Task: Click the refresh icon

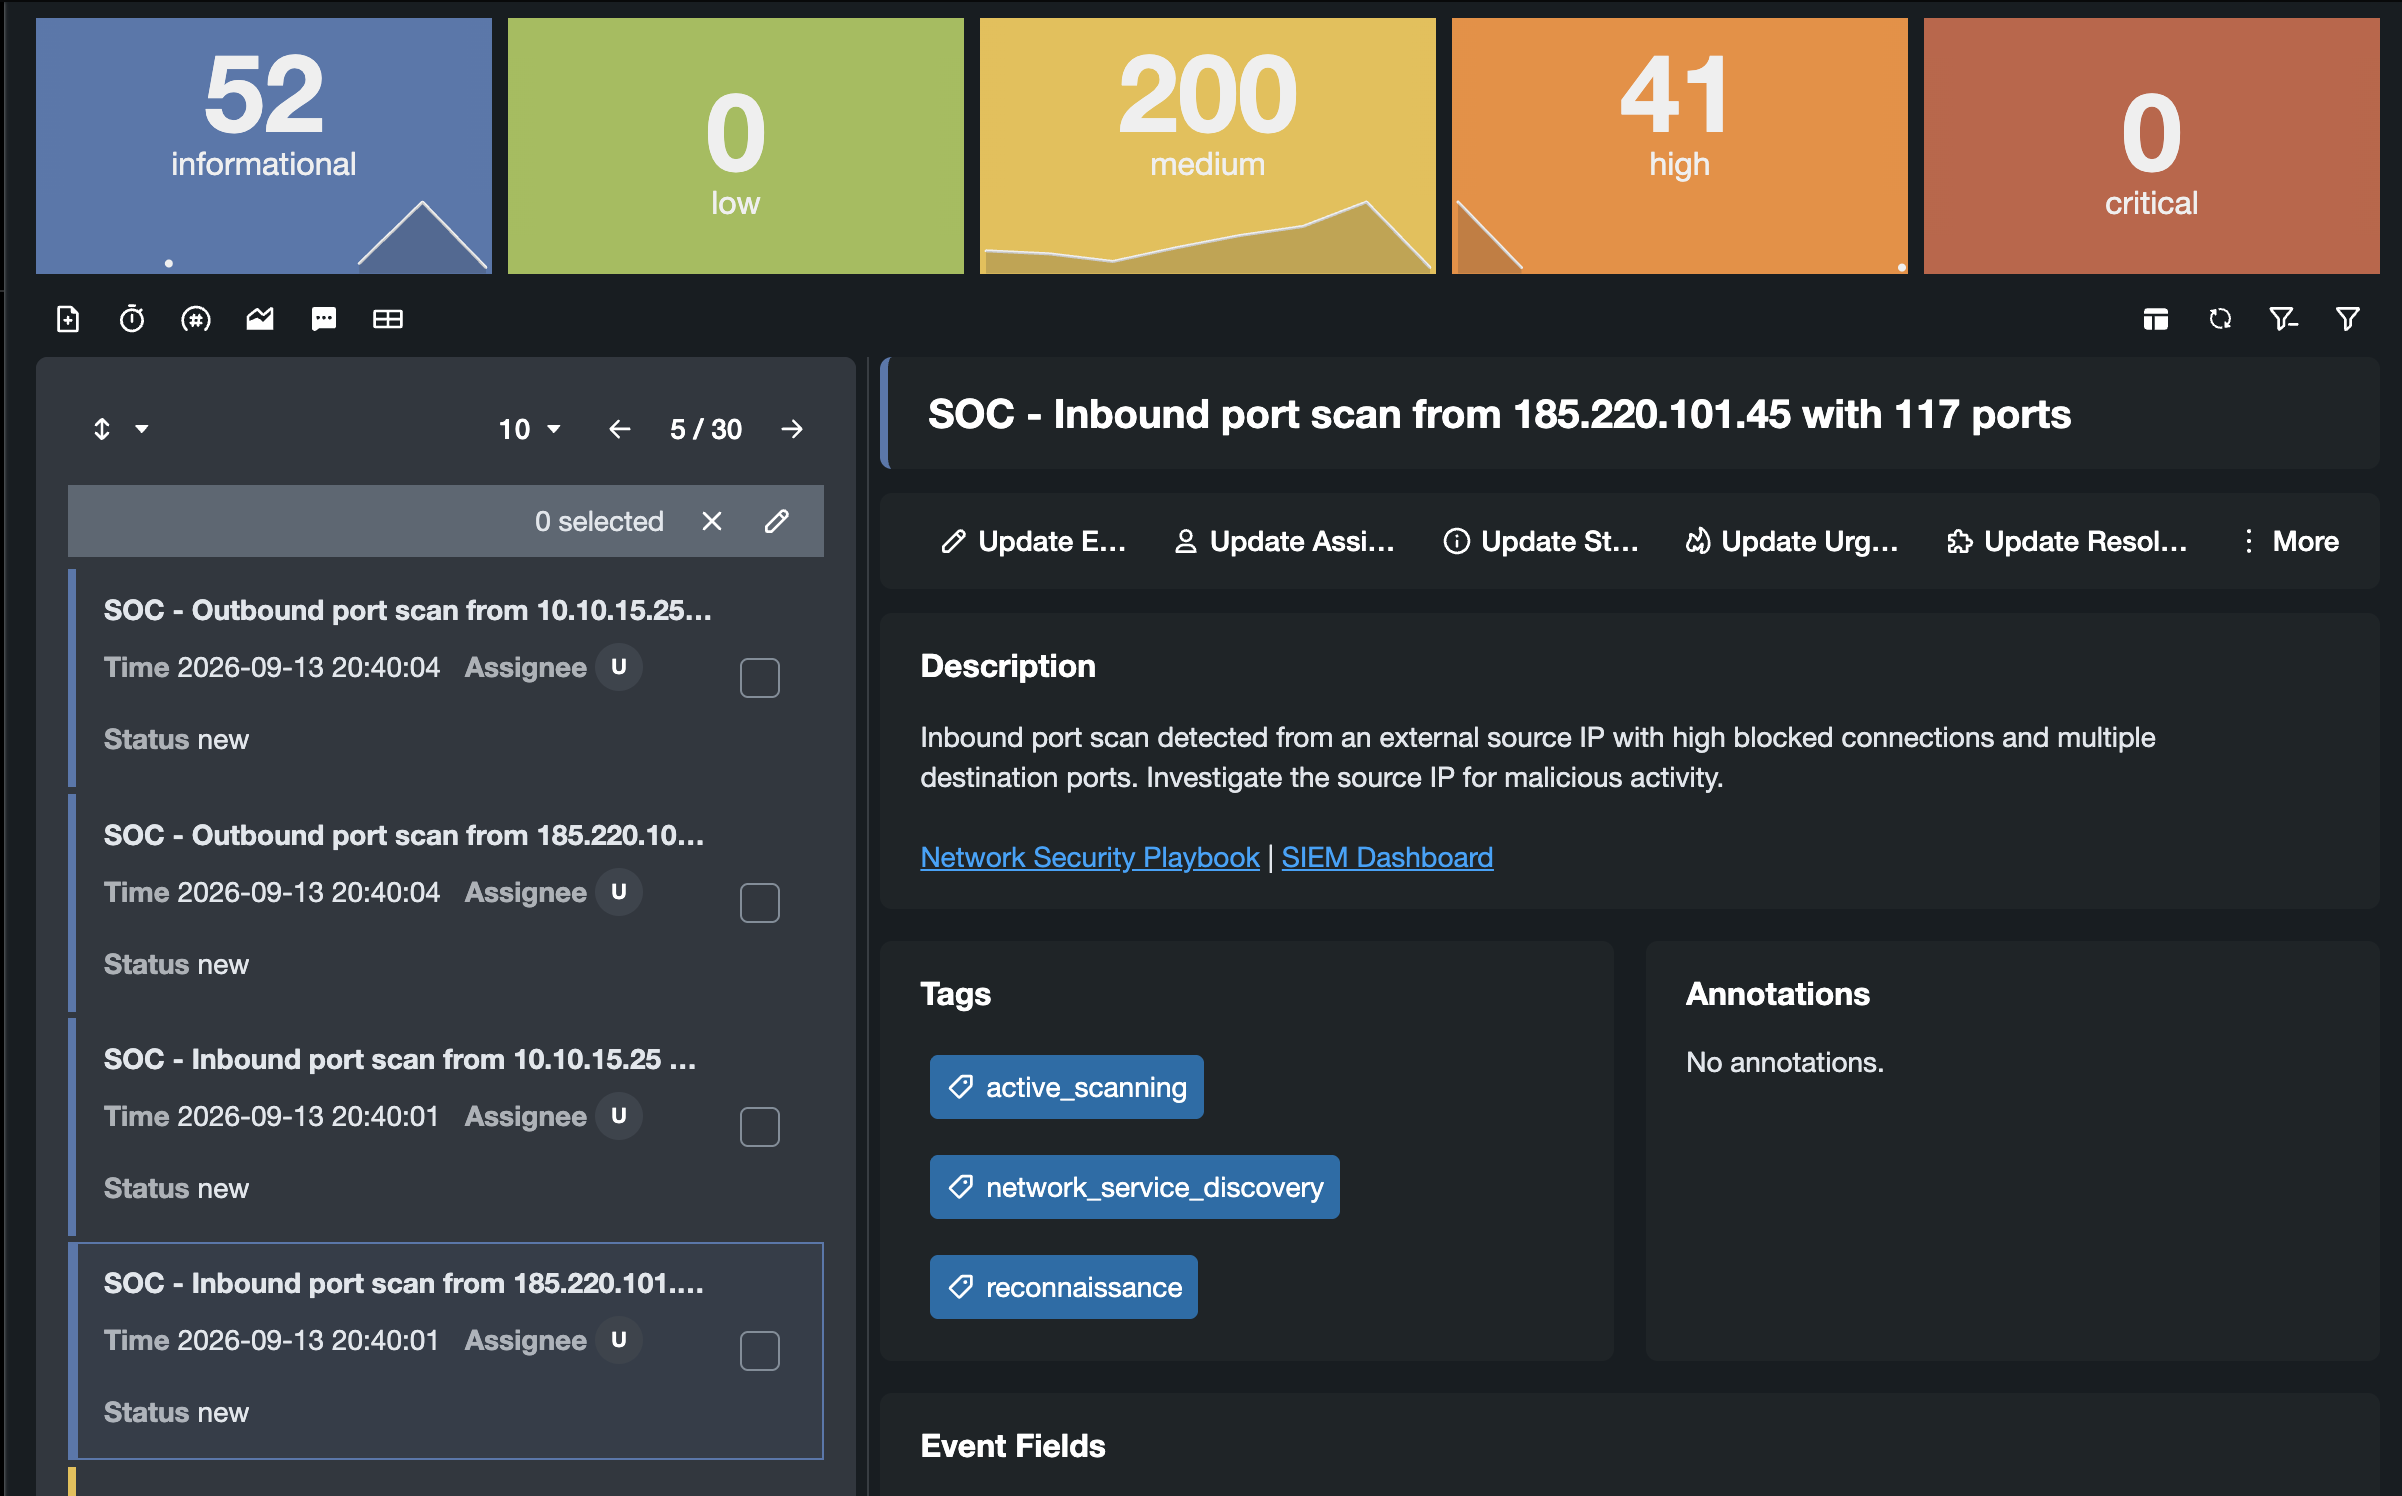Action: coord(2220,319)
